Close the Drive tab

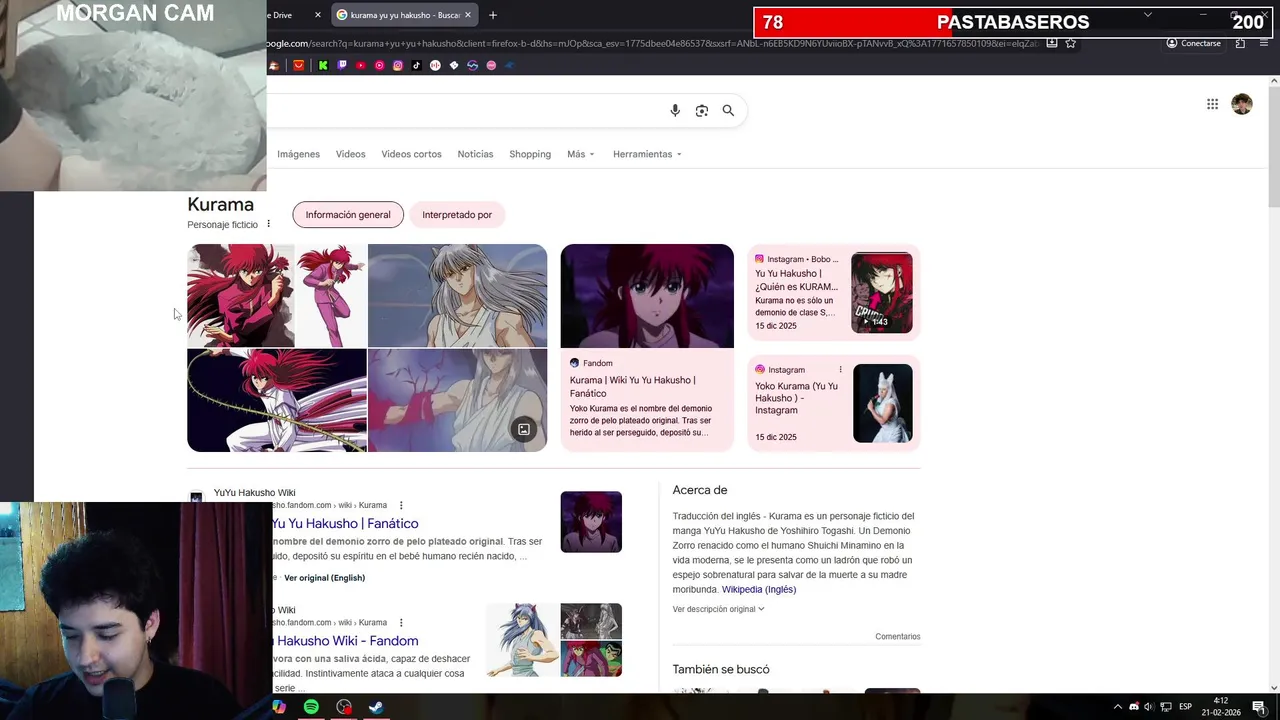click(x=318, y=15)
